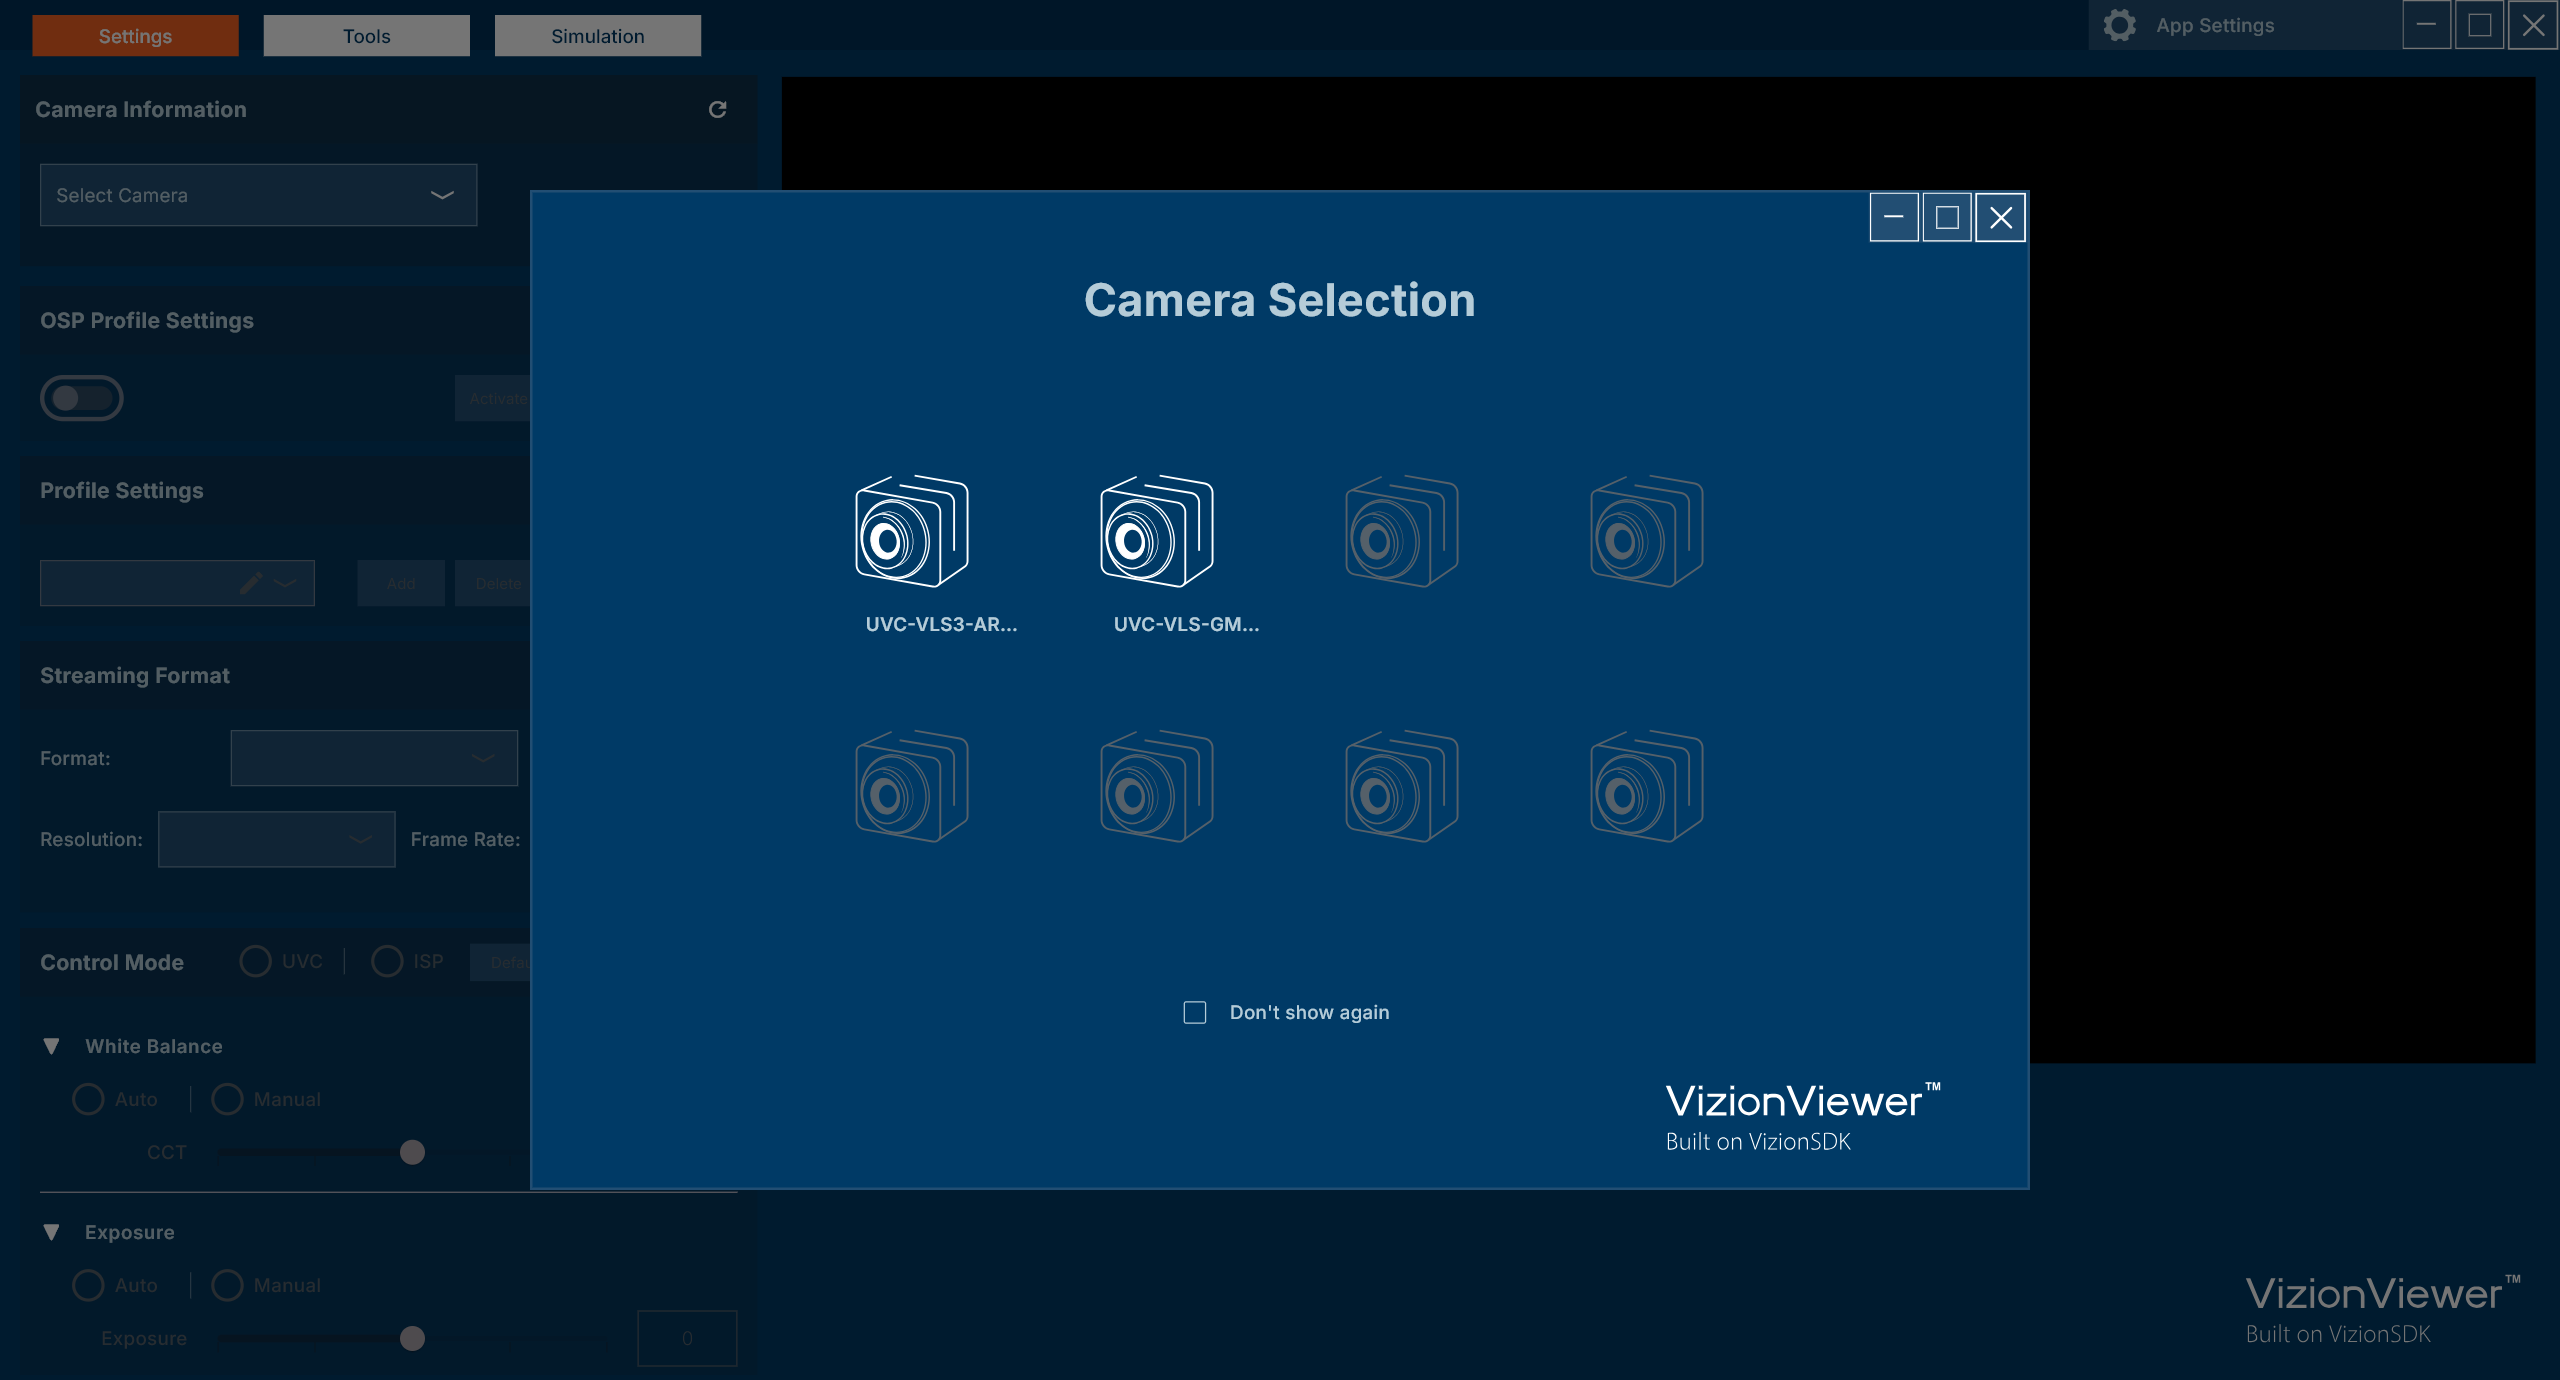Toggle the OSP Profile Settings switch
The height and width of the screenshot is (1380, 2560).
(82, 397)
